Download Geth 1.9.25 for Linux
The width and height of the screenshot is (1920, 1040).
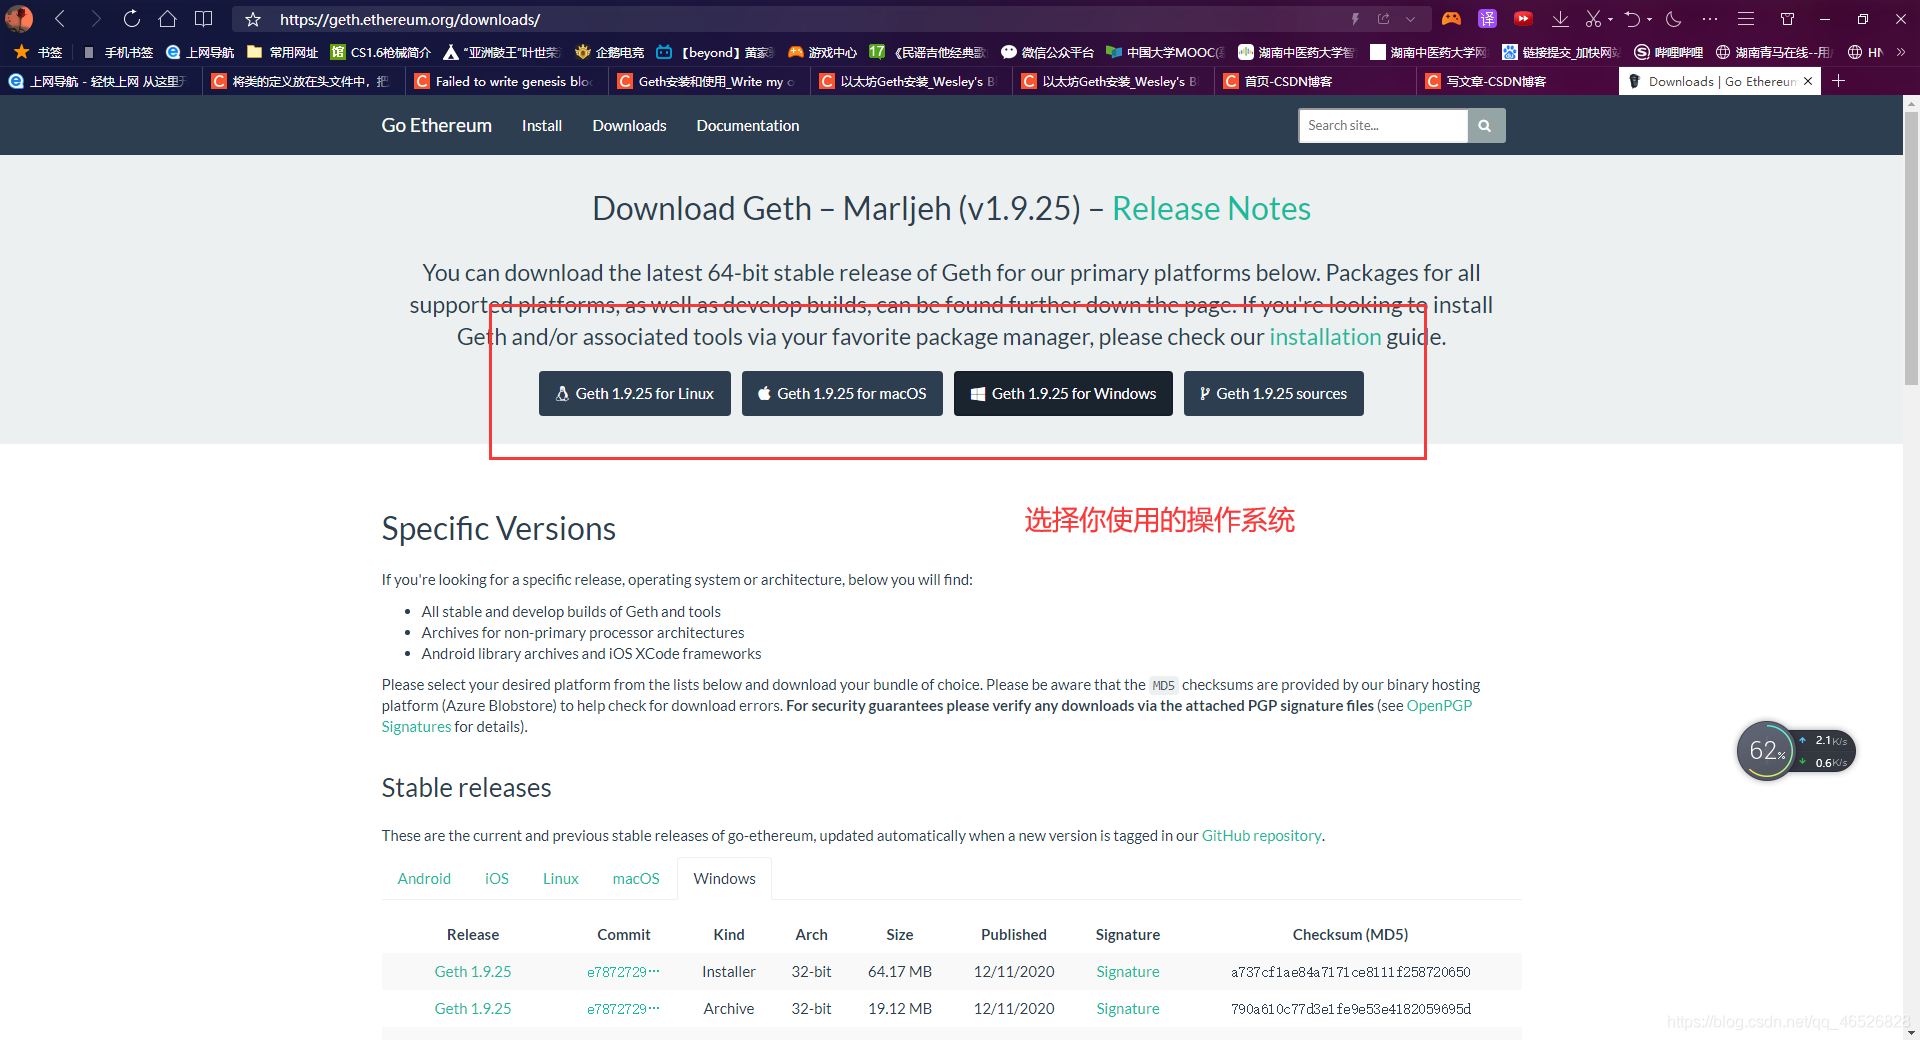point(635,393)
